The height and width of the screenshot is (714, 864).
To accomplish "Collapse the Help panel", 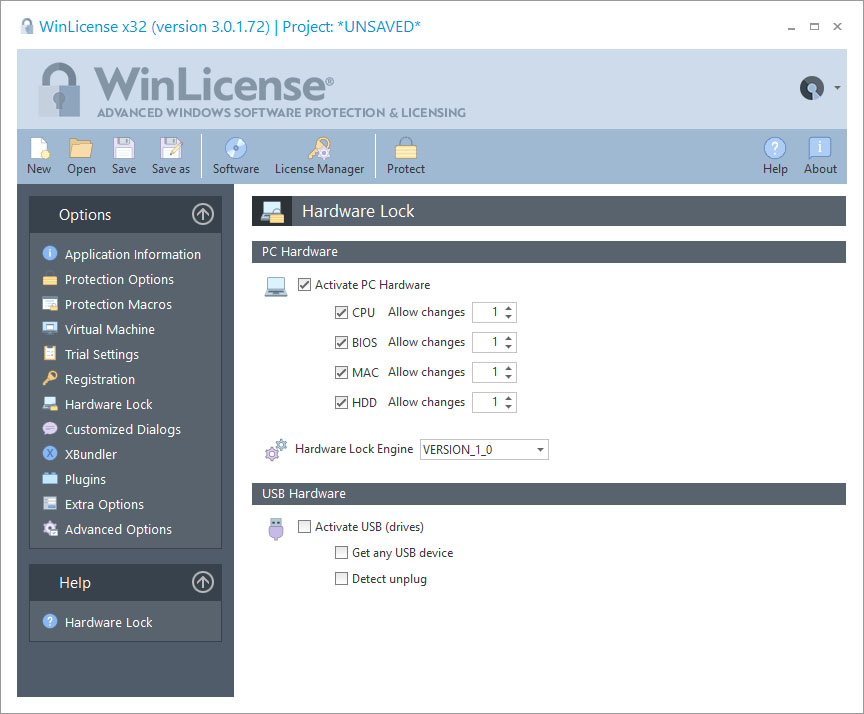I will coord(203,582).
